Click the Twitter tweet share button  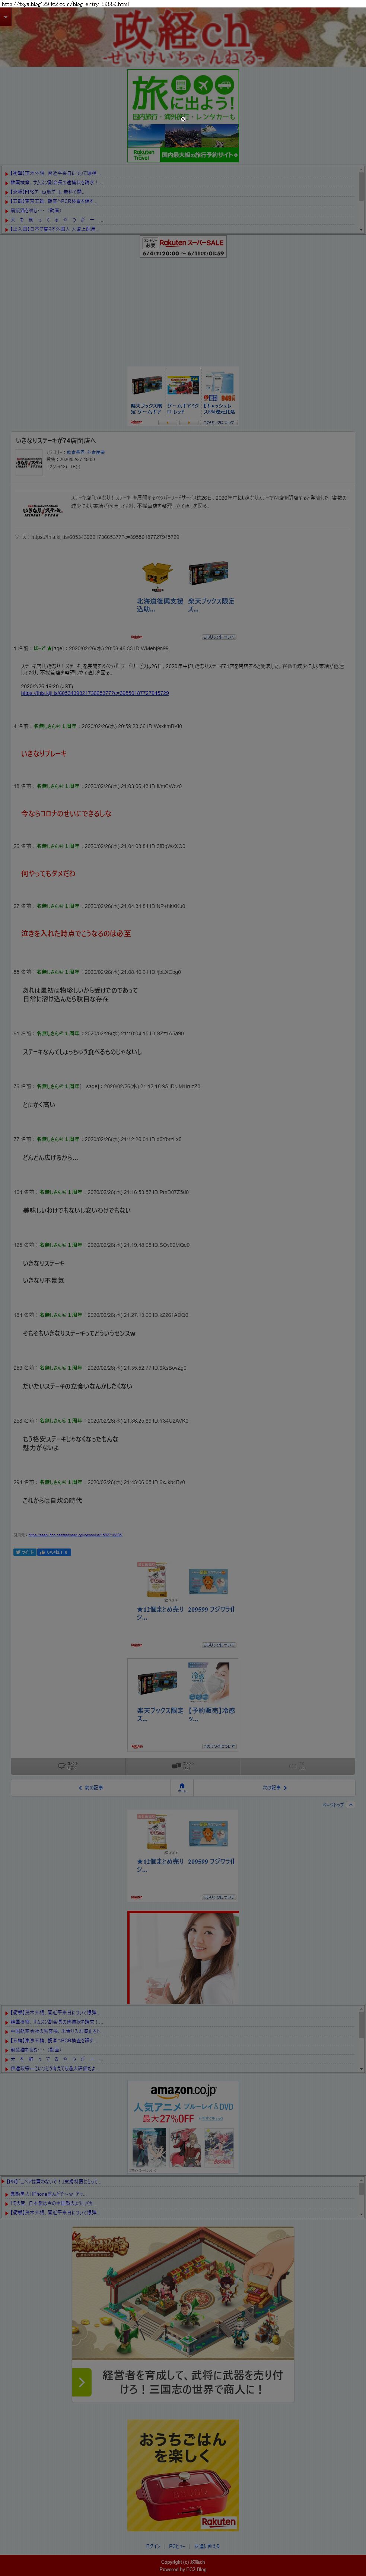pyautogui.click(x=24, y=1553)
